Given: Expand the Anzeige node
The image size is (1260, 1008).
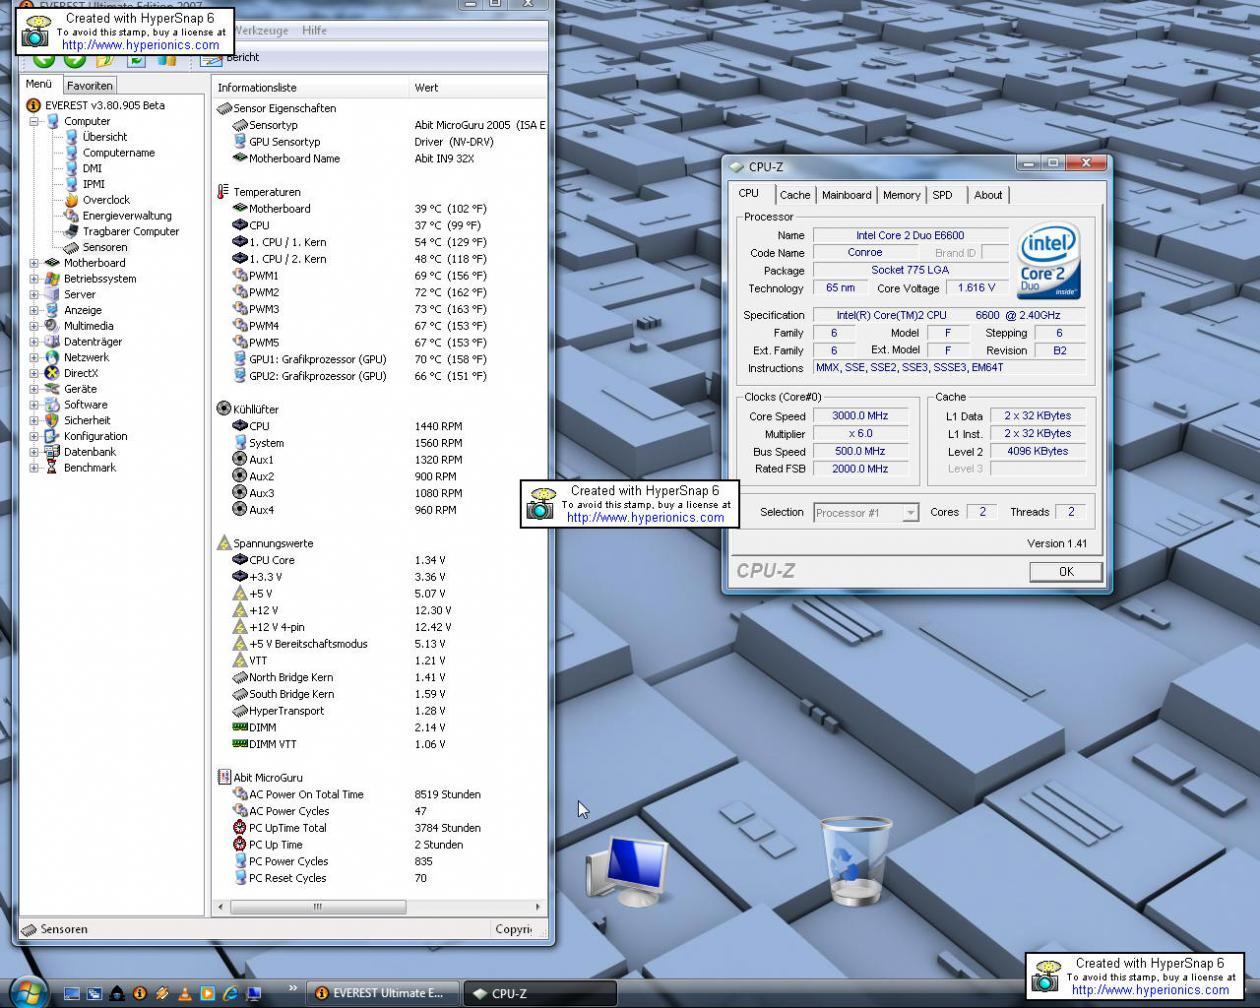Looking at the screenshot, I should 34,310.
